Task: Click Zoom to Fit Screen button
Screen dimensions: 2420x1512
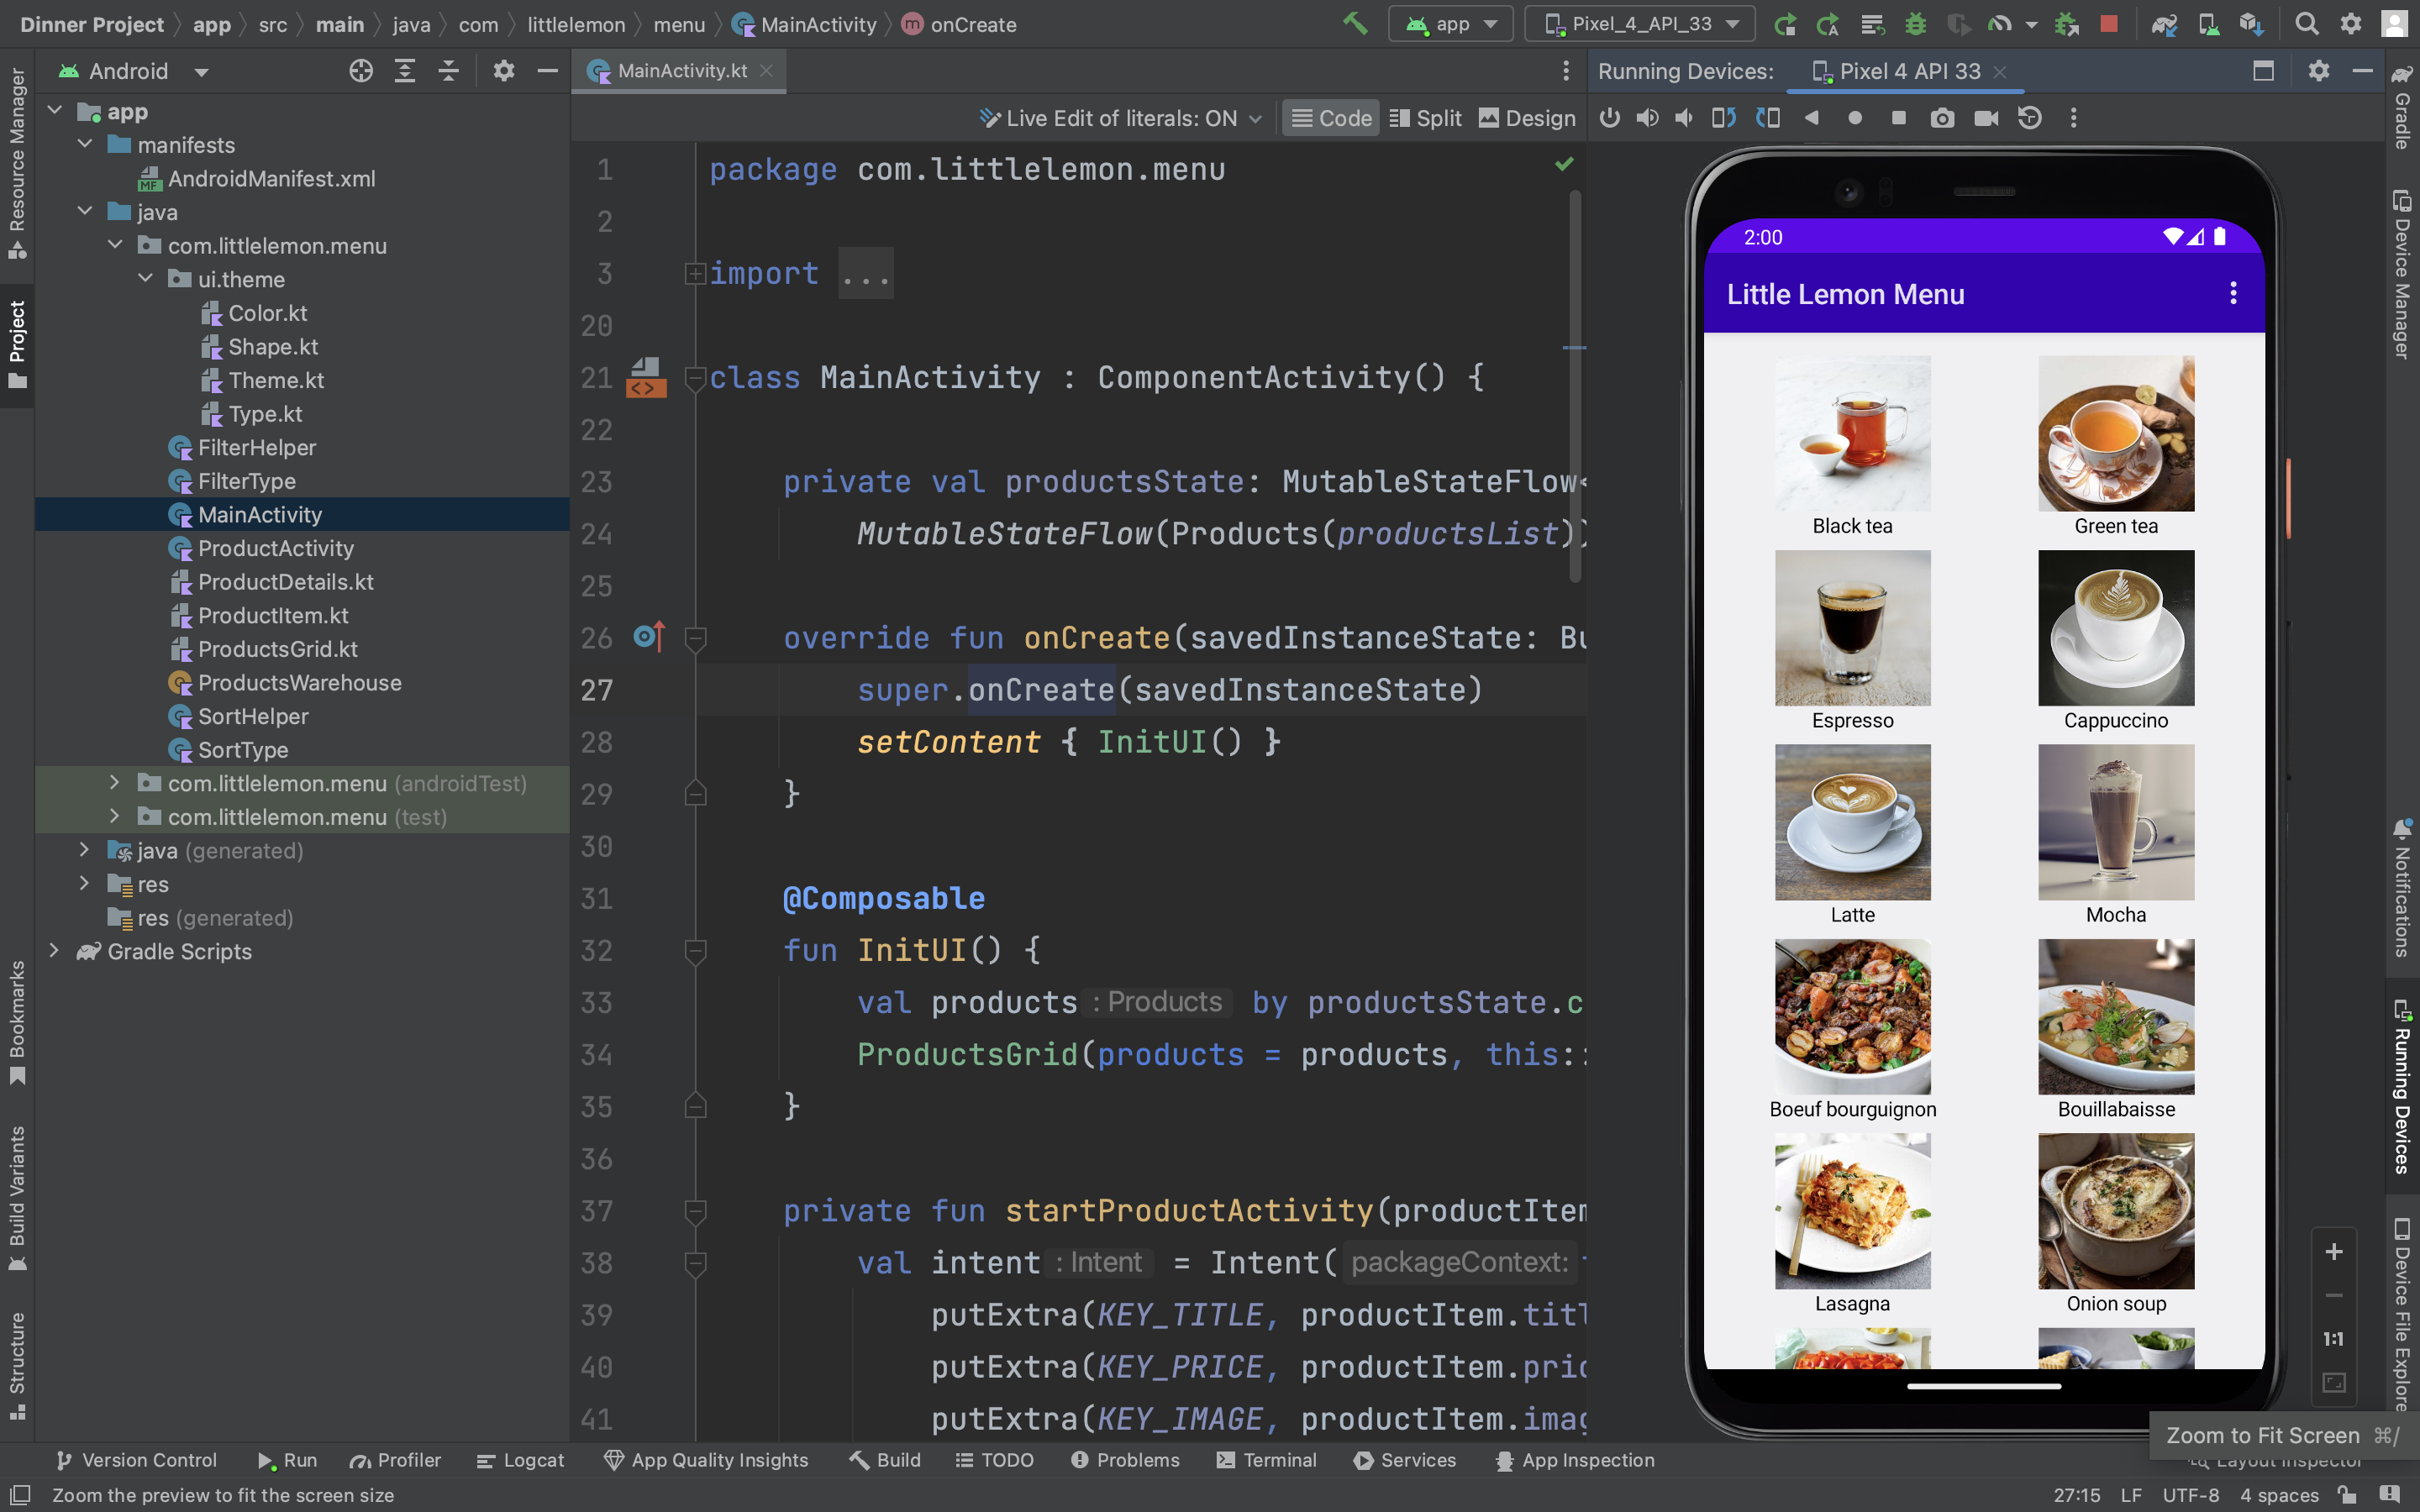Action: click(x=2334, y=1383)
